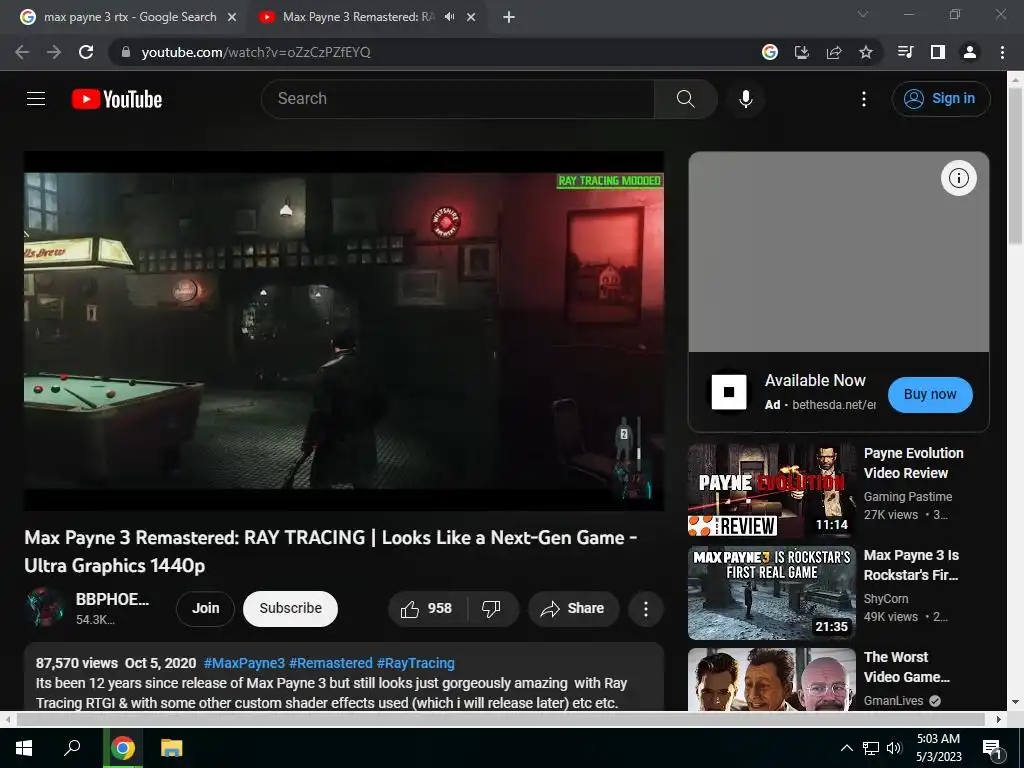View site information padlock icon
This screenshot has height=768, width=1024.
[x=125, y=52]
